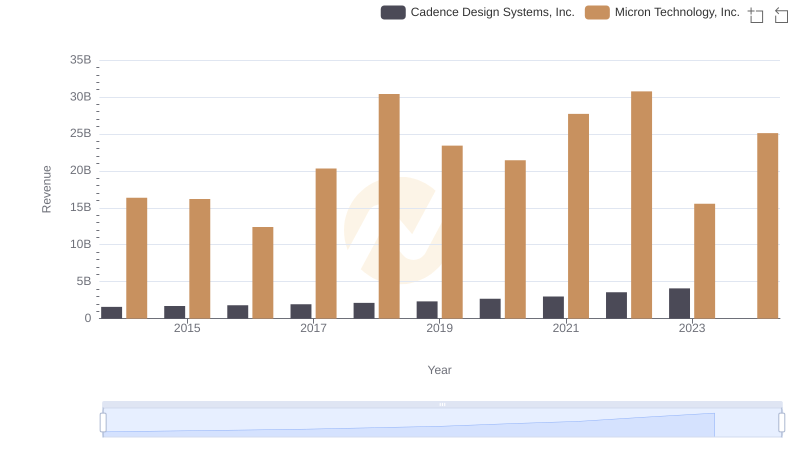Click the Year axis title
This screenshot has height=461, width=800.
pyautogui.click(x=439, y=370)
